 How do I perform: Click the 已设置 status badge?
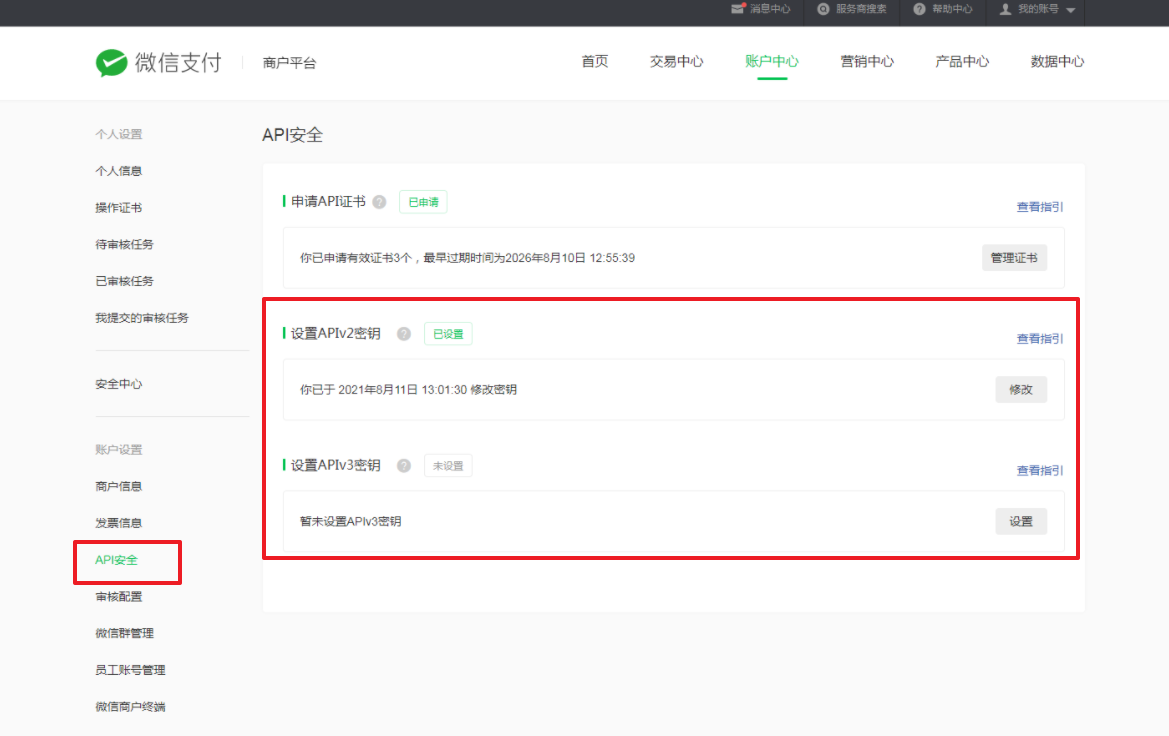tap(448, 334)
